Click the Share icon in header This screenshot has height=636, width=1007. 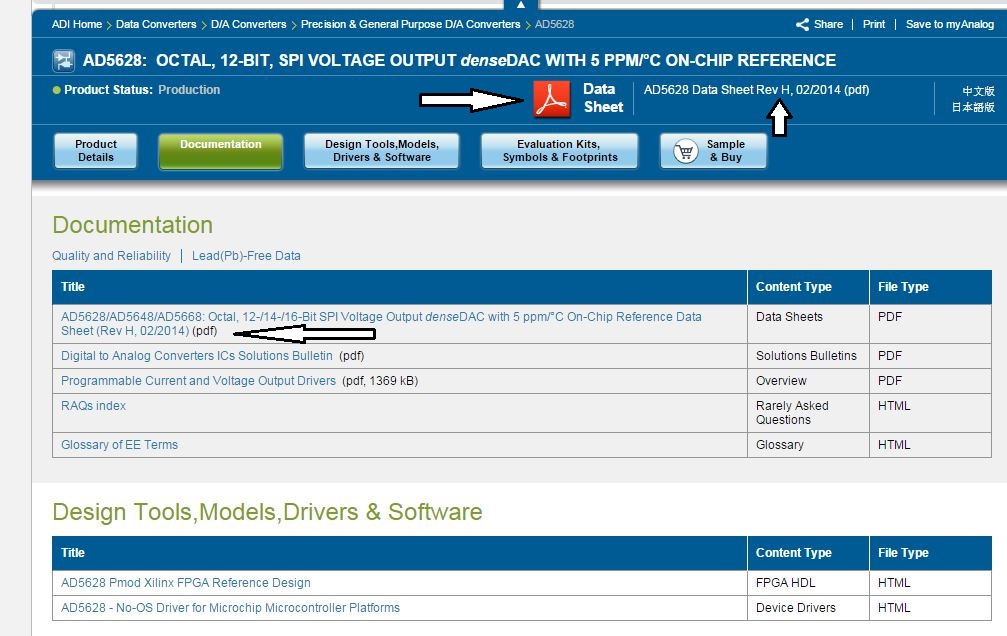point(802,24)
